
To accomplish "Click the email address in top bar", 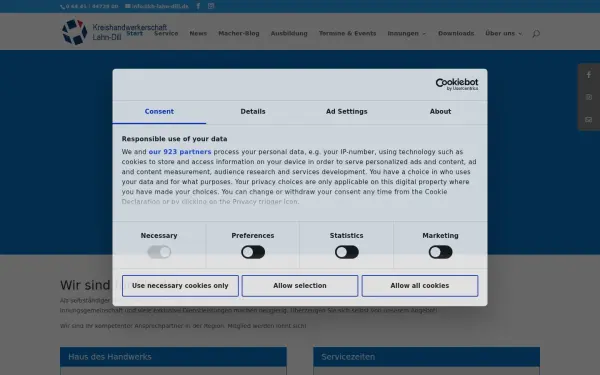I will (x=157, y=6).
